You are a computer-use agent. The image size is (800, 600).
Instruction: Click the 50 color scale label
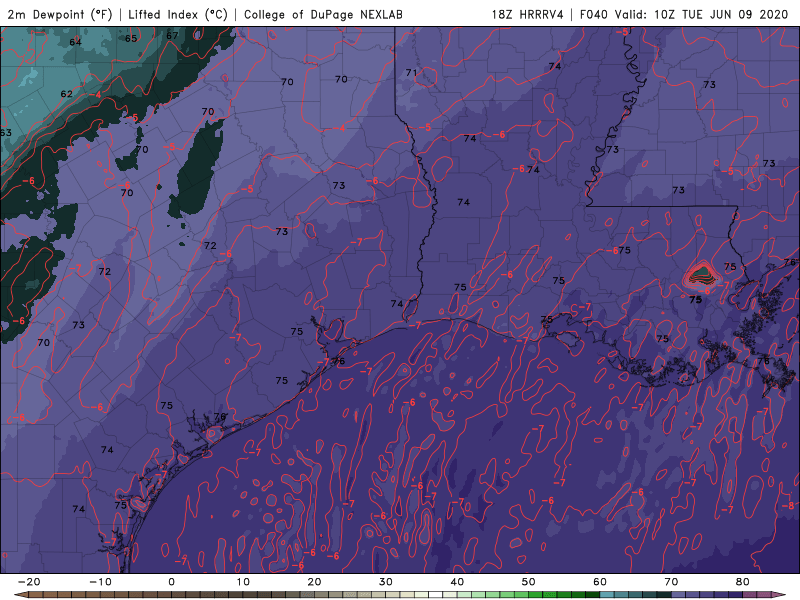529,582
